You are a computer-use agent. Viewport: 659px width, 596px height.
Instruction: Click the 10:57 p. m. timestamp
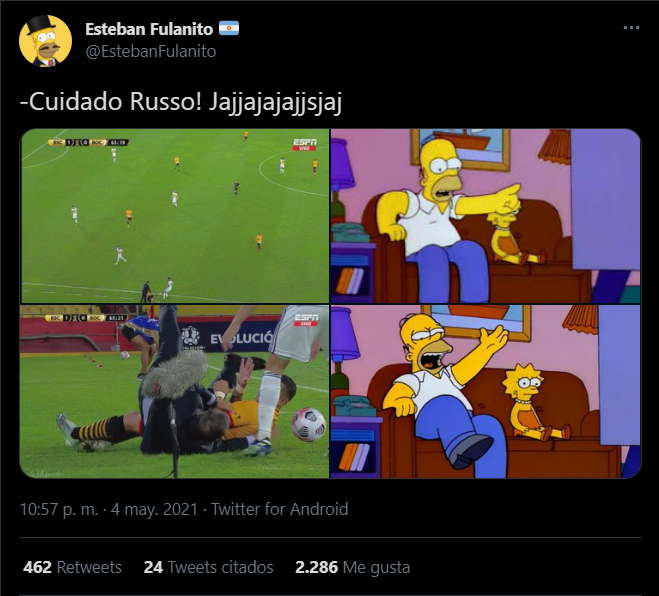59,509
